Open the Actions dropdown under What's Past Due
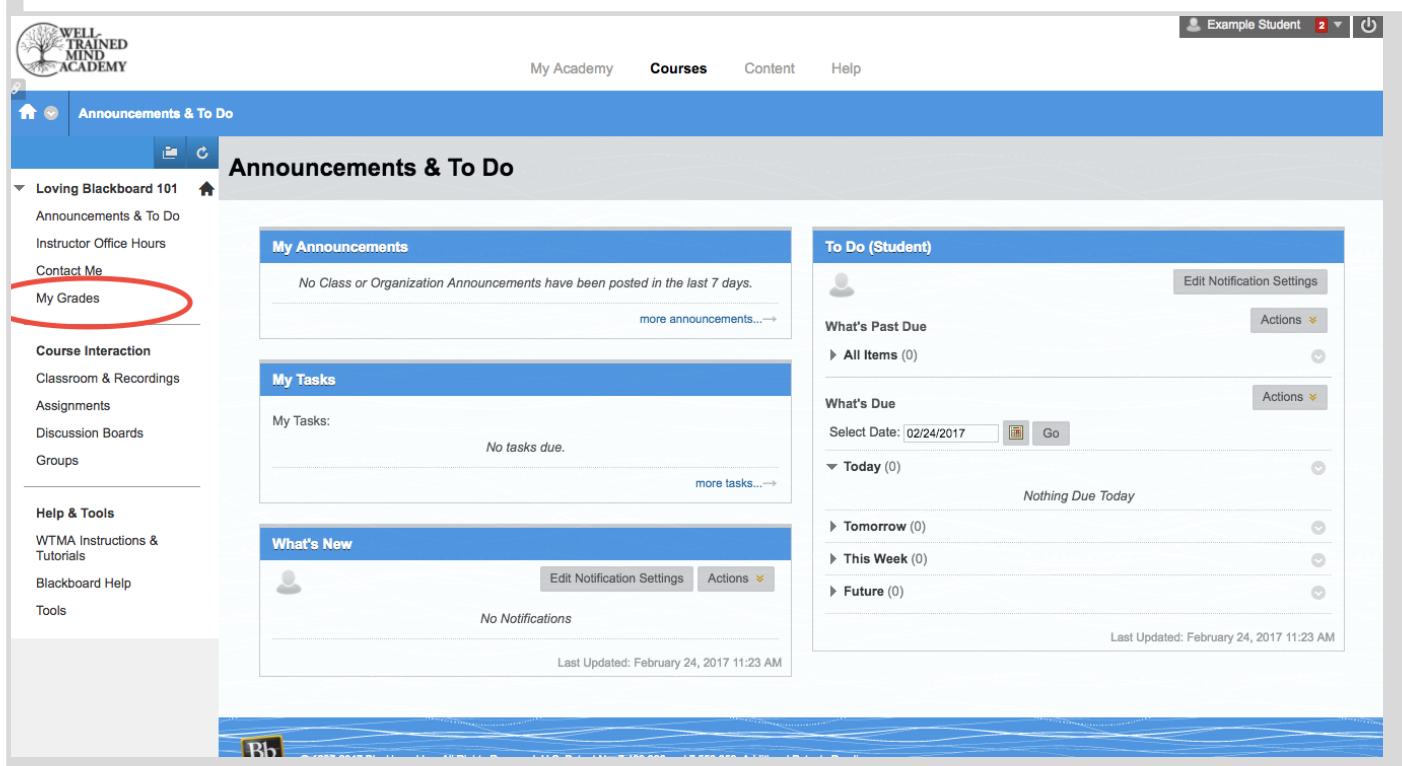 tap(1288, 320)
